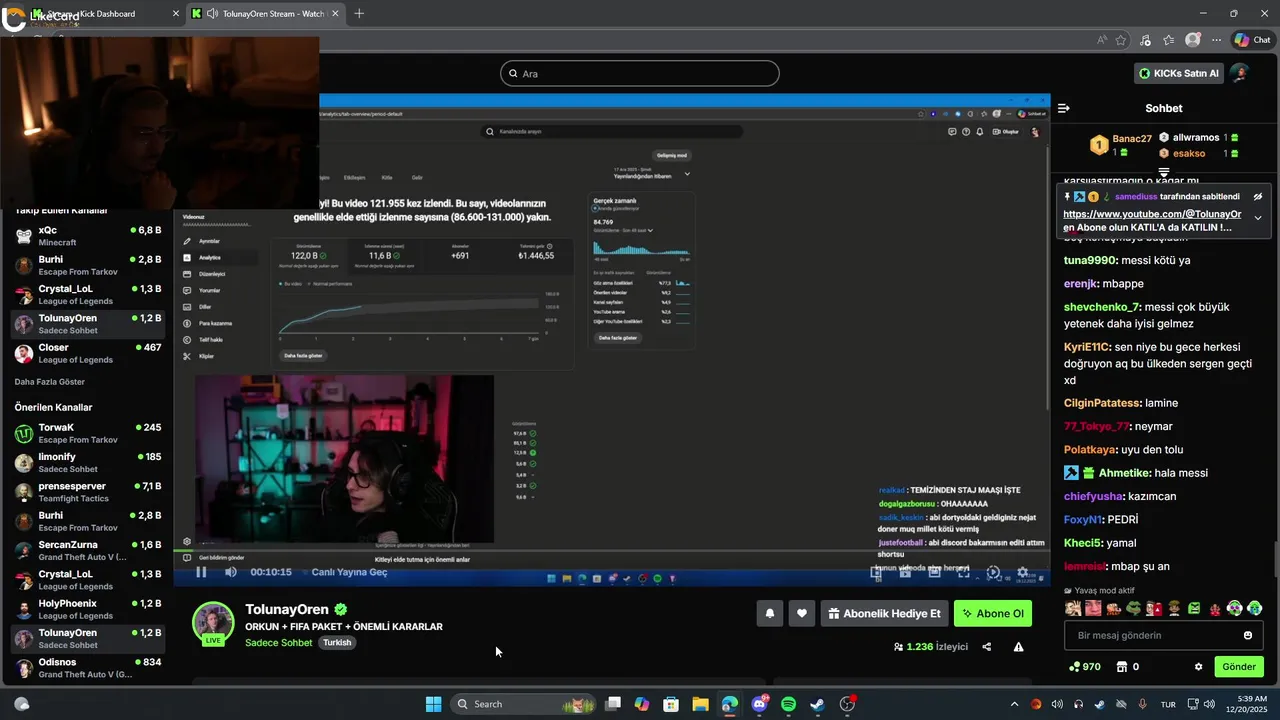Share the stream via share icon

986,647
